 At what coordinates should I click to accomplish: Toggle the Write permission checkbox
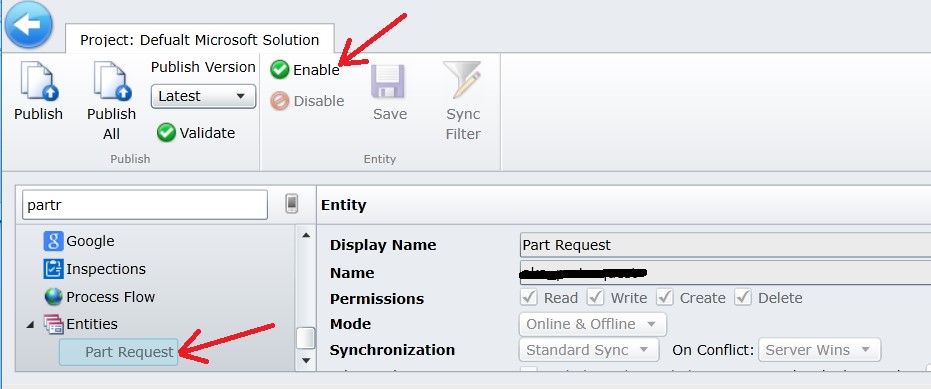[x=596, y=297]
